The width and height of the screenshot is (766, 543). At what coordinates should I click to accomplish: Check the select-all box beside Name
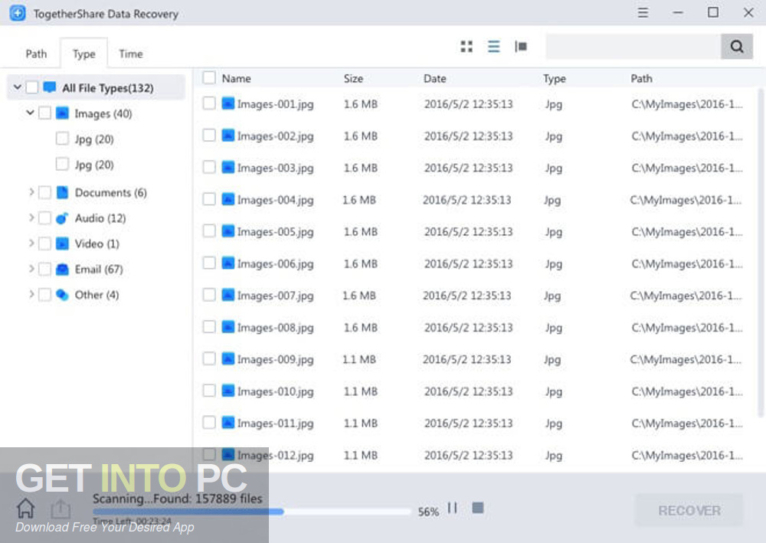pos(209,78)
